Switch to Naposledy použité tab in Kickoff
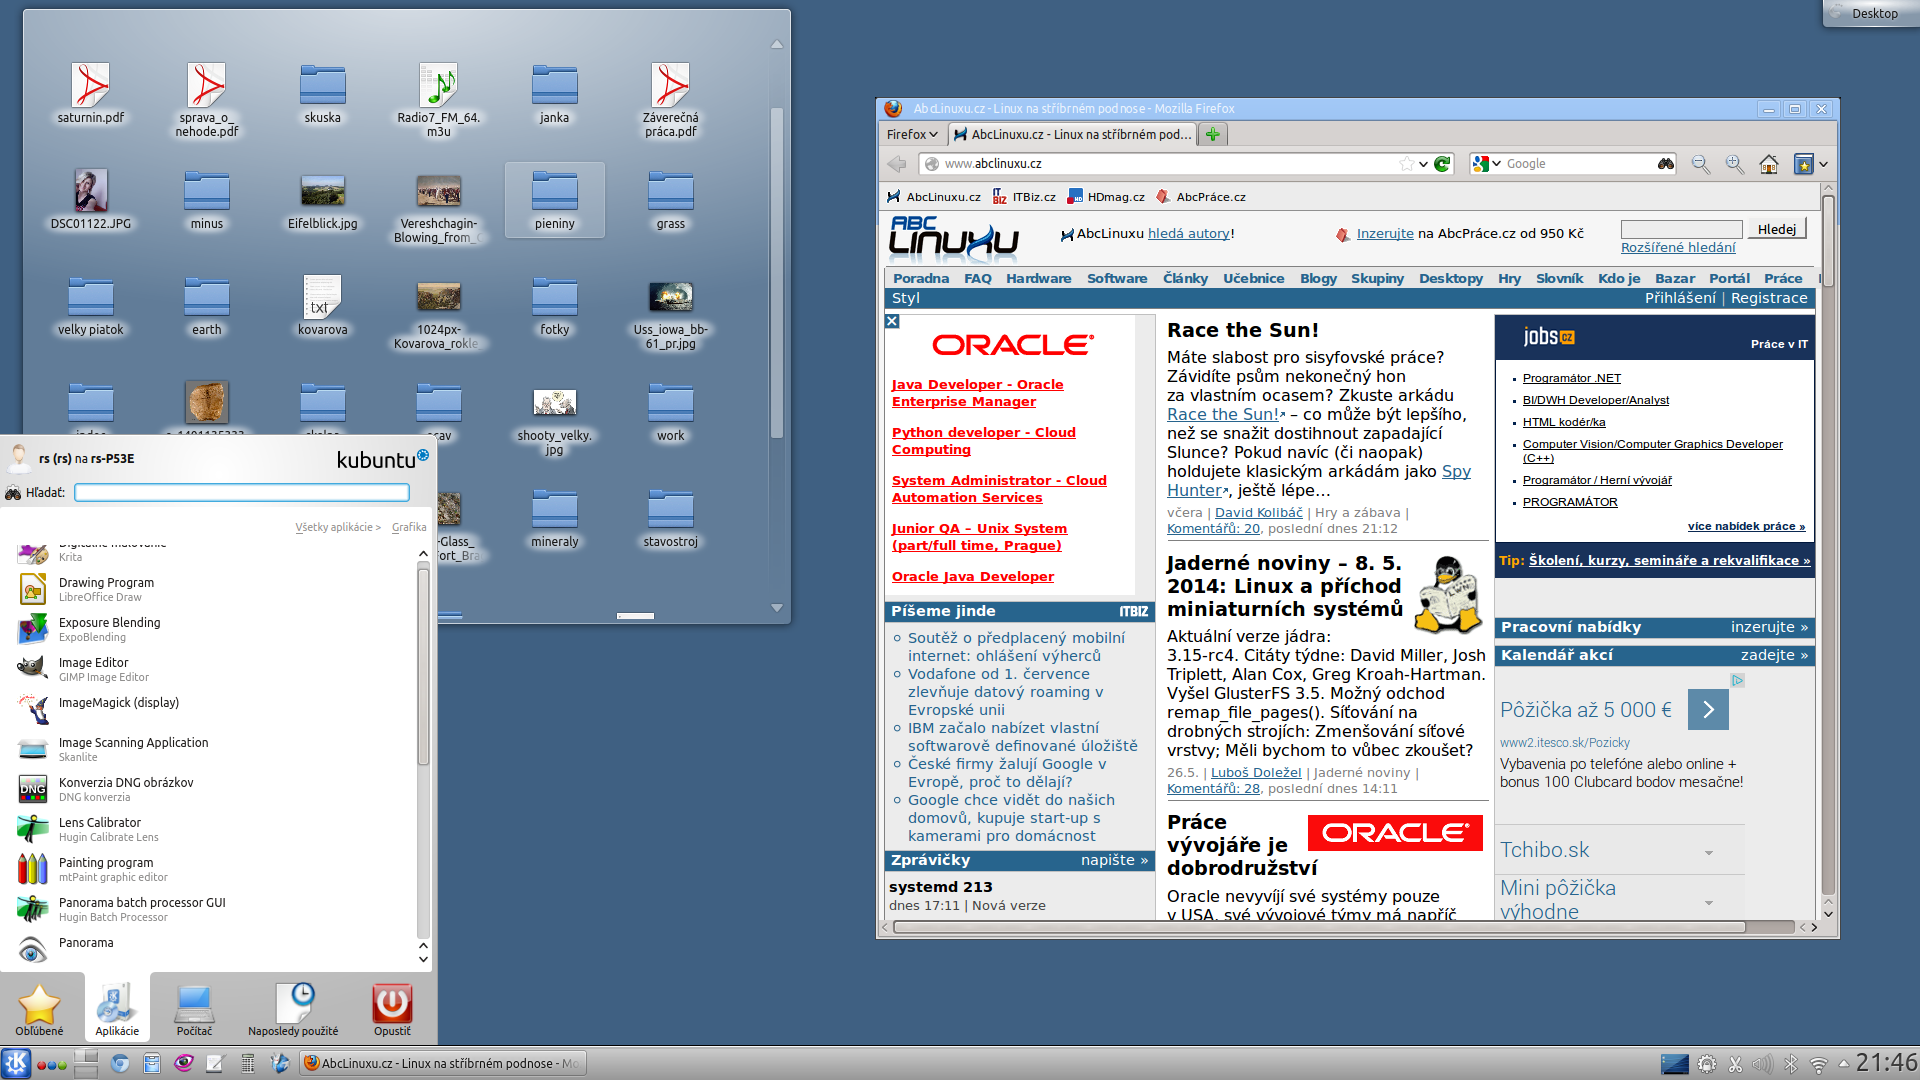 (293, 1008)
